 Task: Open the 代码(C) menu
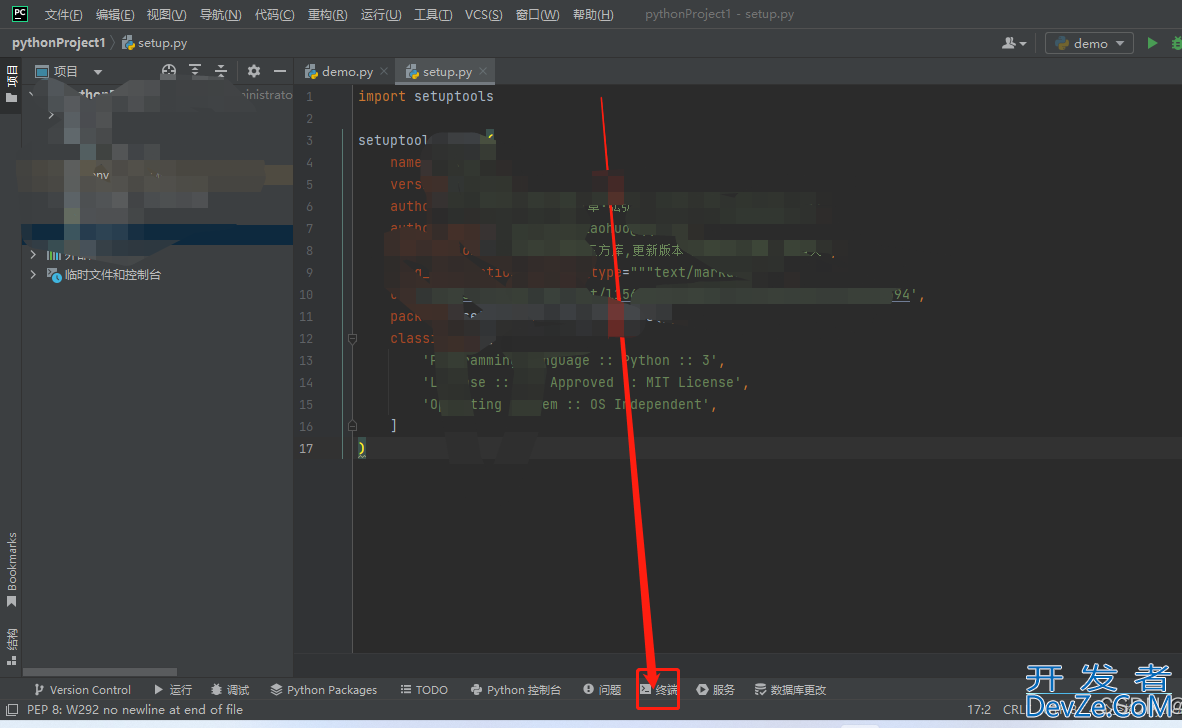pos(274,14)
